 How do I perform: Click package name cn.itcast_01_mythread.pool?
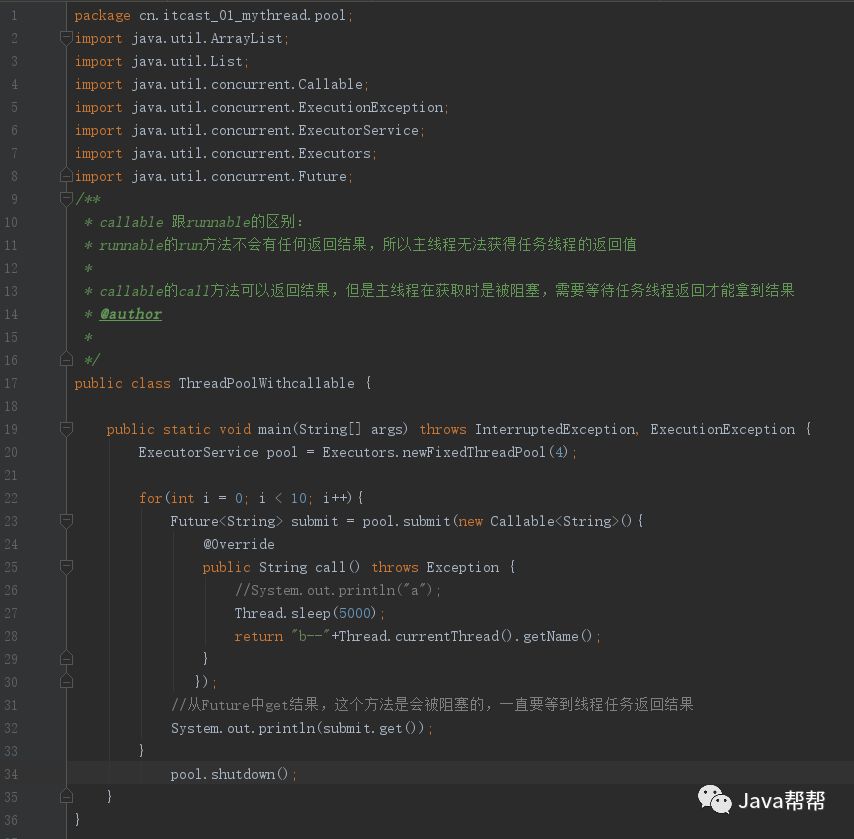point(242,15)
